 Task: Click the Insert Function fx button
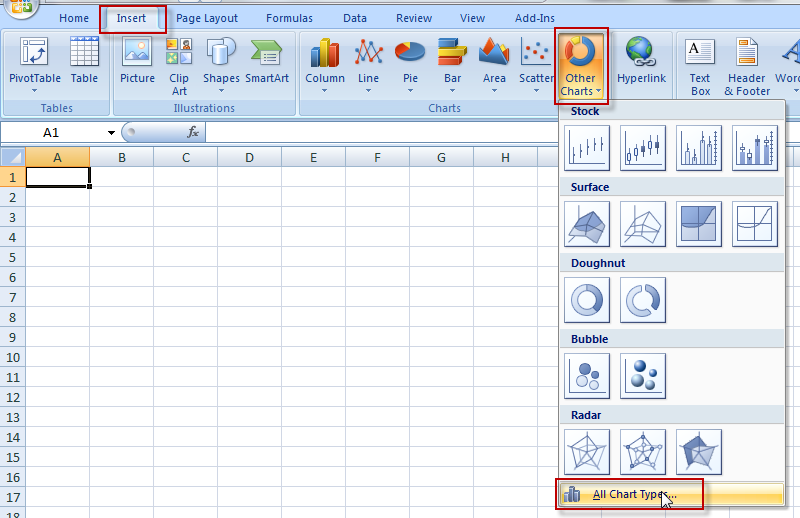pos(193,132)
